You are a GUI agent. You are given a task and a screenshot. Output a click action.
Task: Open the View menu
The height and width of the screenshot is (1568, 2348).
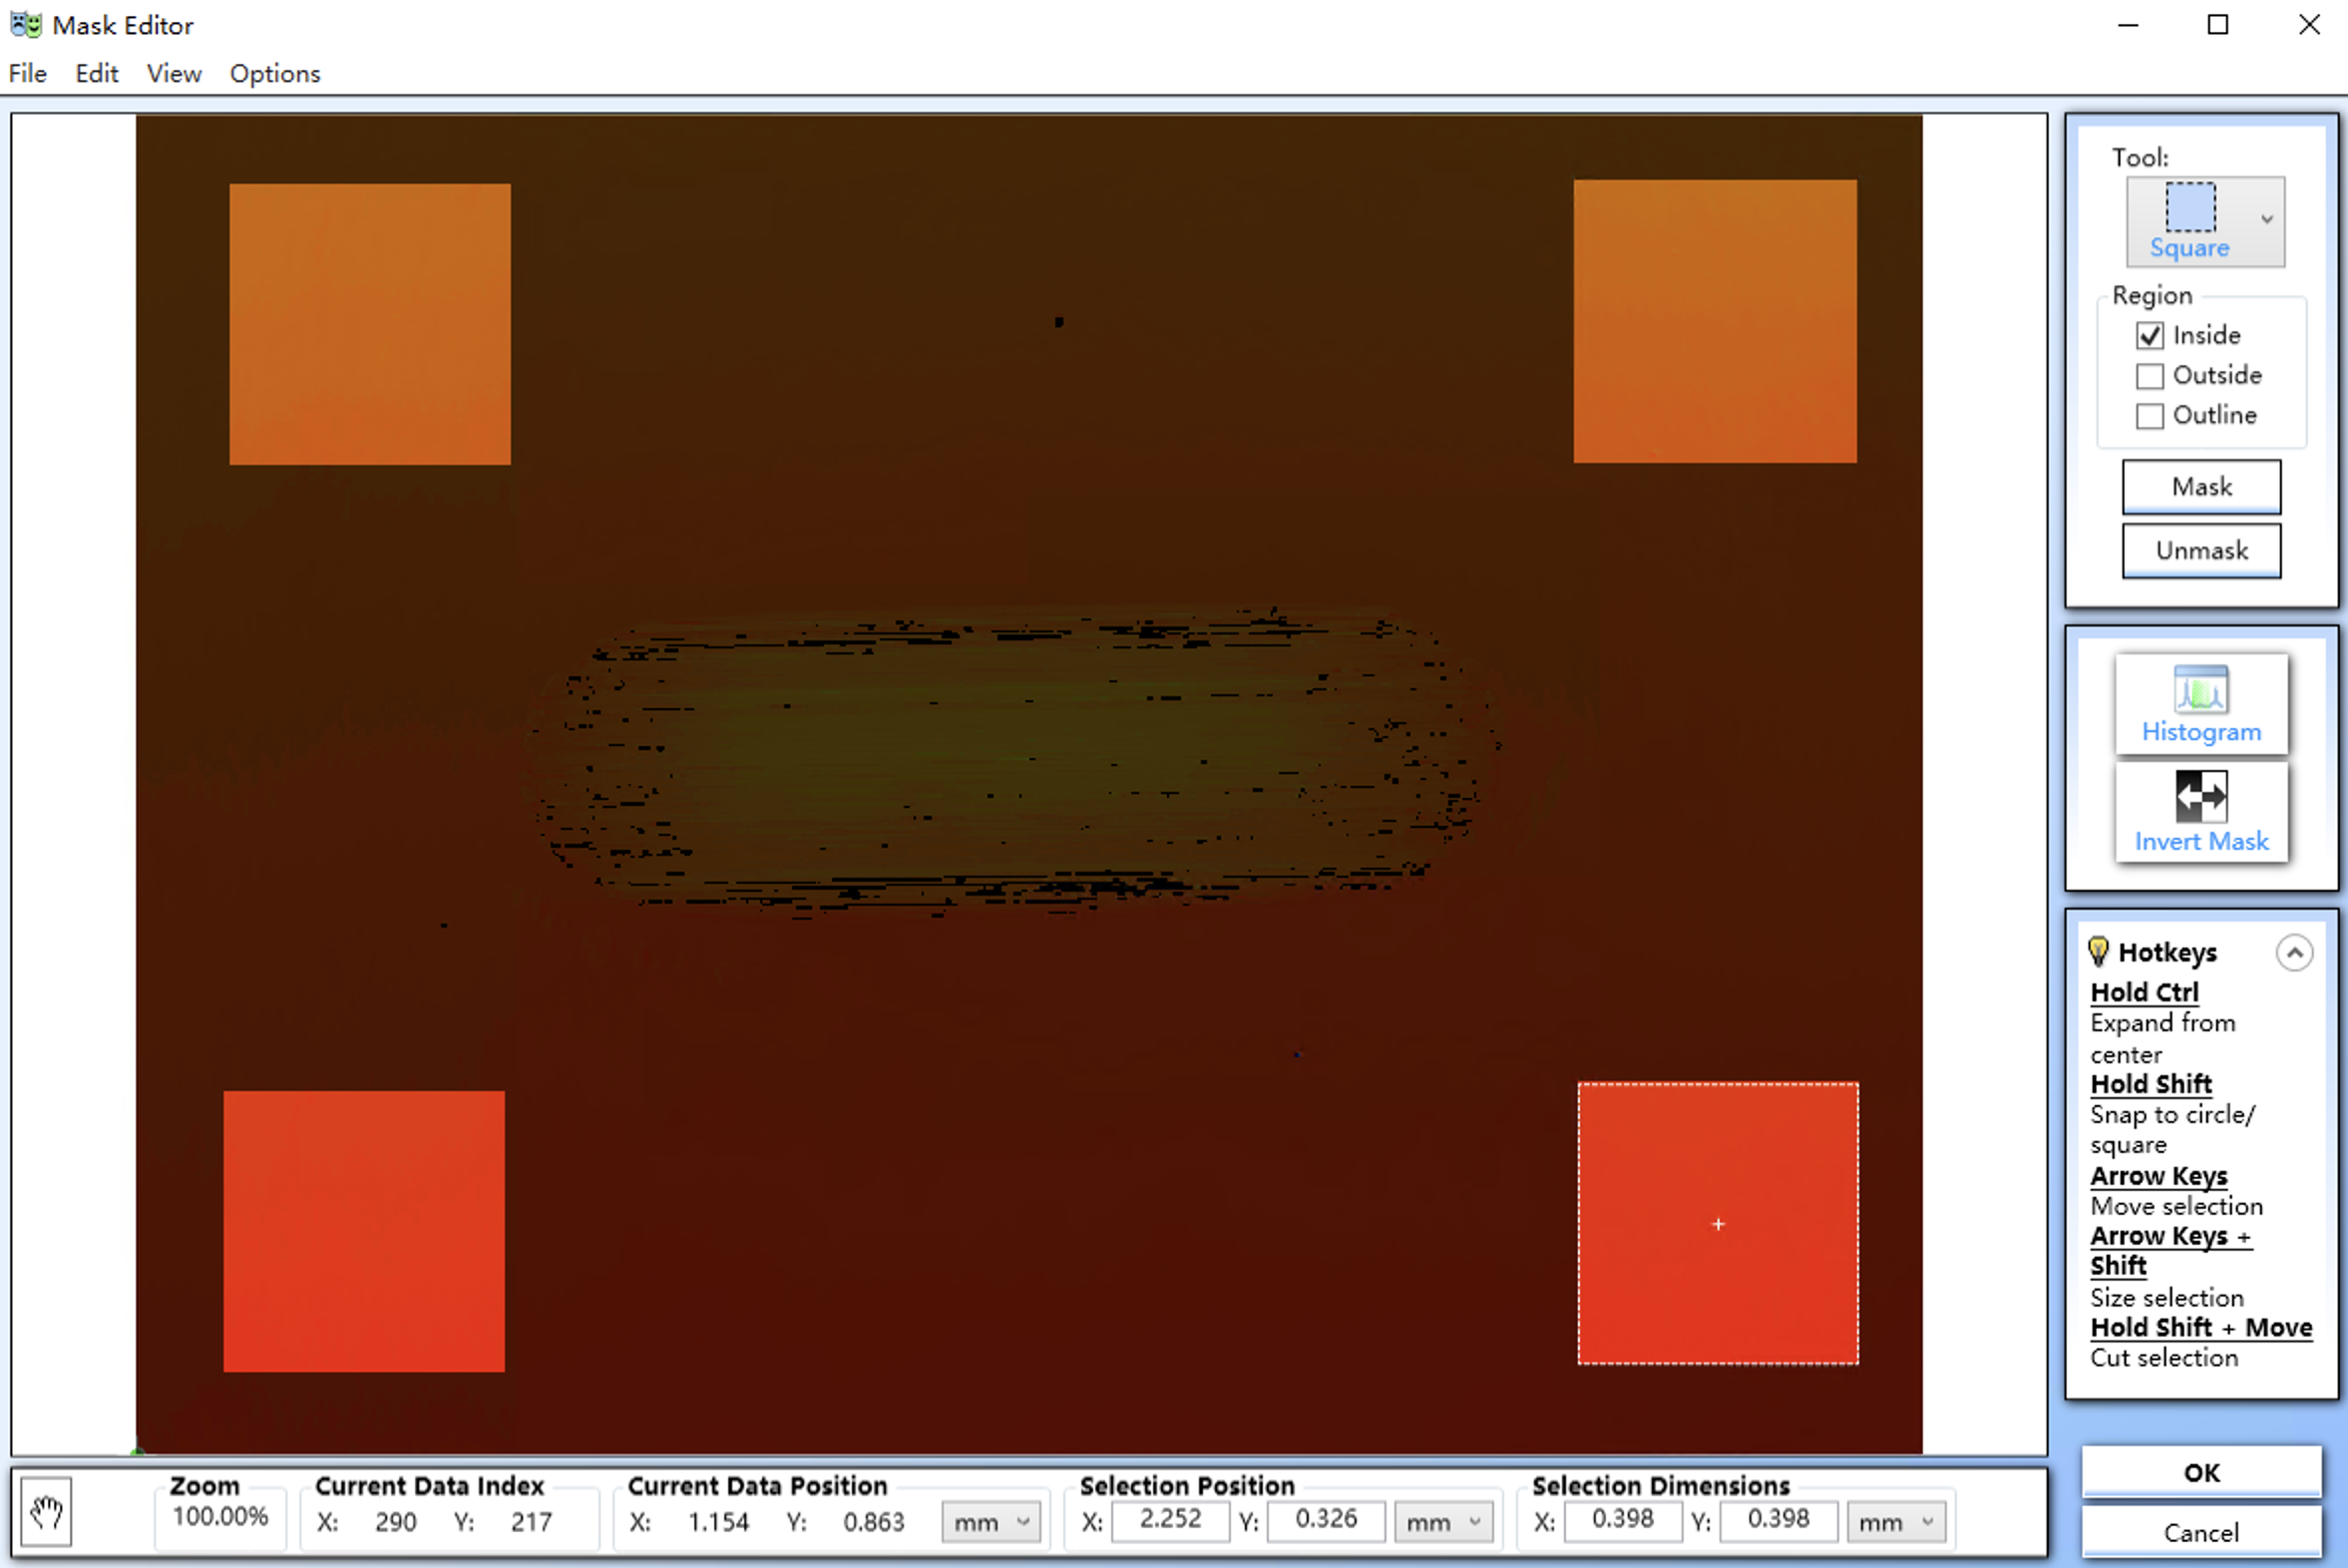pos(174,74)
